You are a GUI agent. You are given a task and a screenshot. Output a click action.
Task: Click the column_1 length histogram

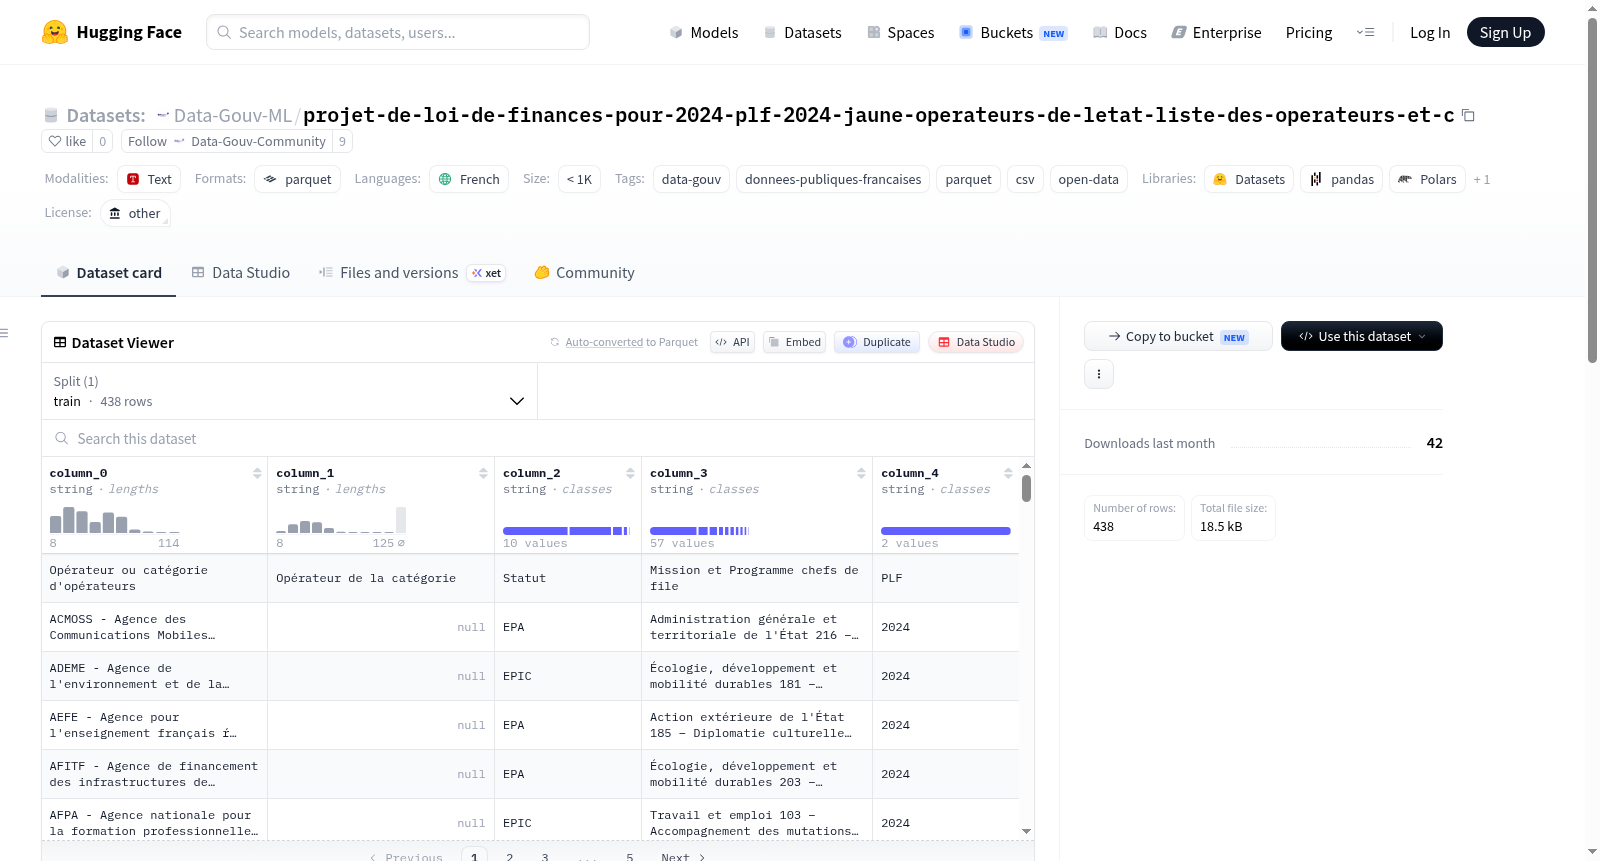[x=341, y=519]
